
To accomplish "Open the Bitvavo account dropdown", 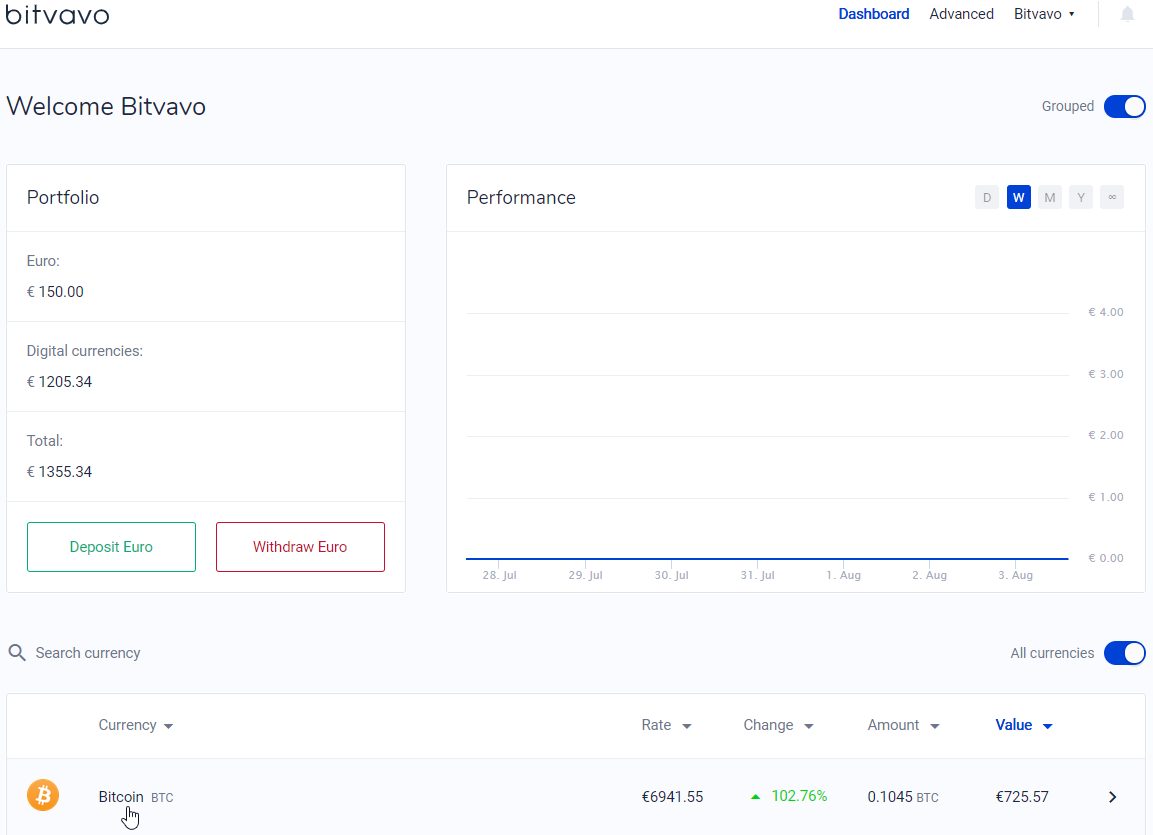I will tap(1044, 14).
